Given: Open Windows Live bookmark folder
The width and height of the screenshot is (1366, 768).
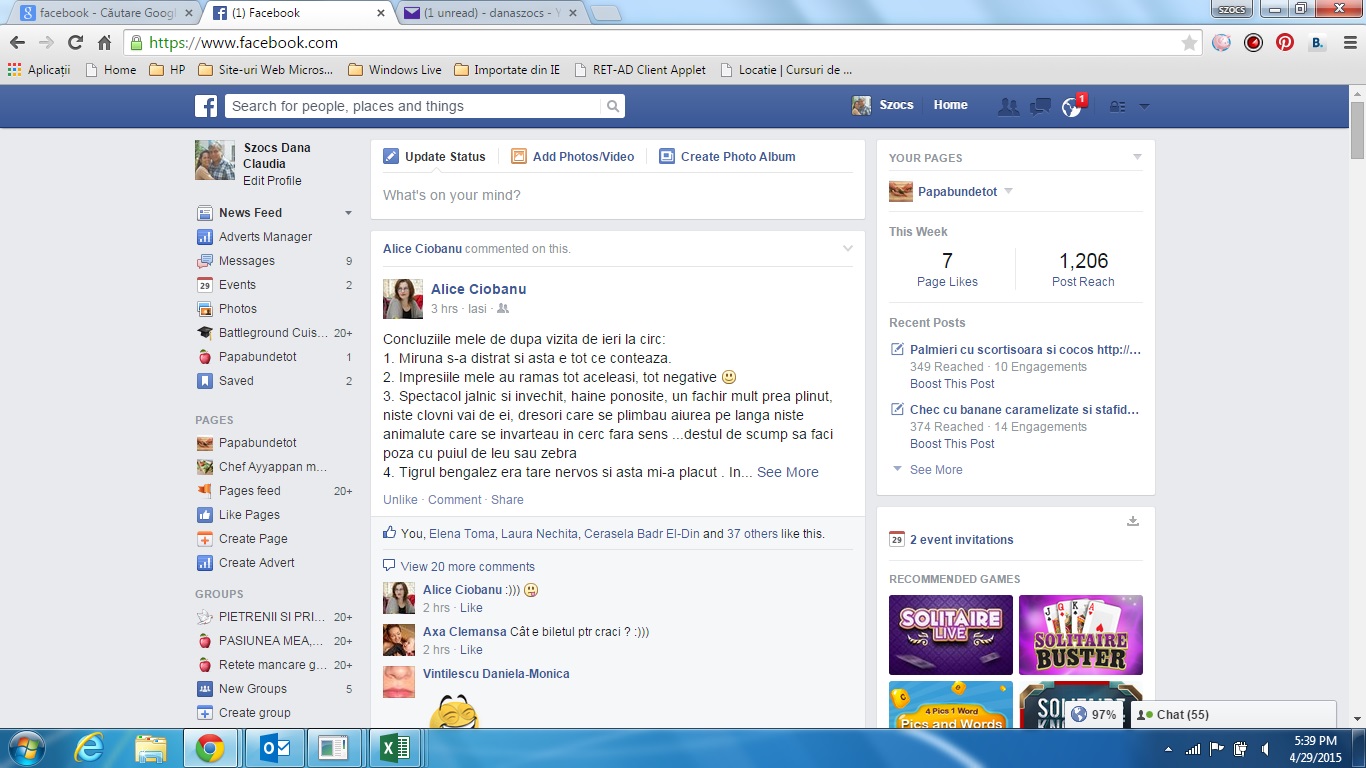Looking at the screenshot, I should coord(395,70).
